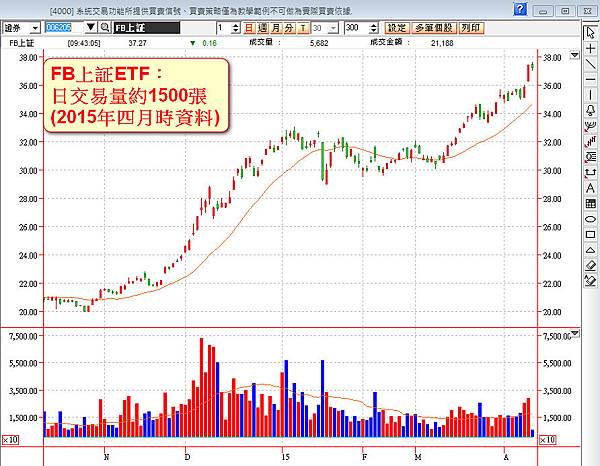Open the price alert bell tool
Image resolution: width=600 pixels, height=466 pixels.
[x=590, y=111]
